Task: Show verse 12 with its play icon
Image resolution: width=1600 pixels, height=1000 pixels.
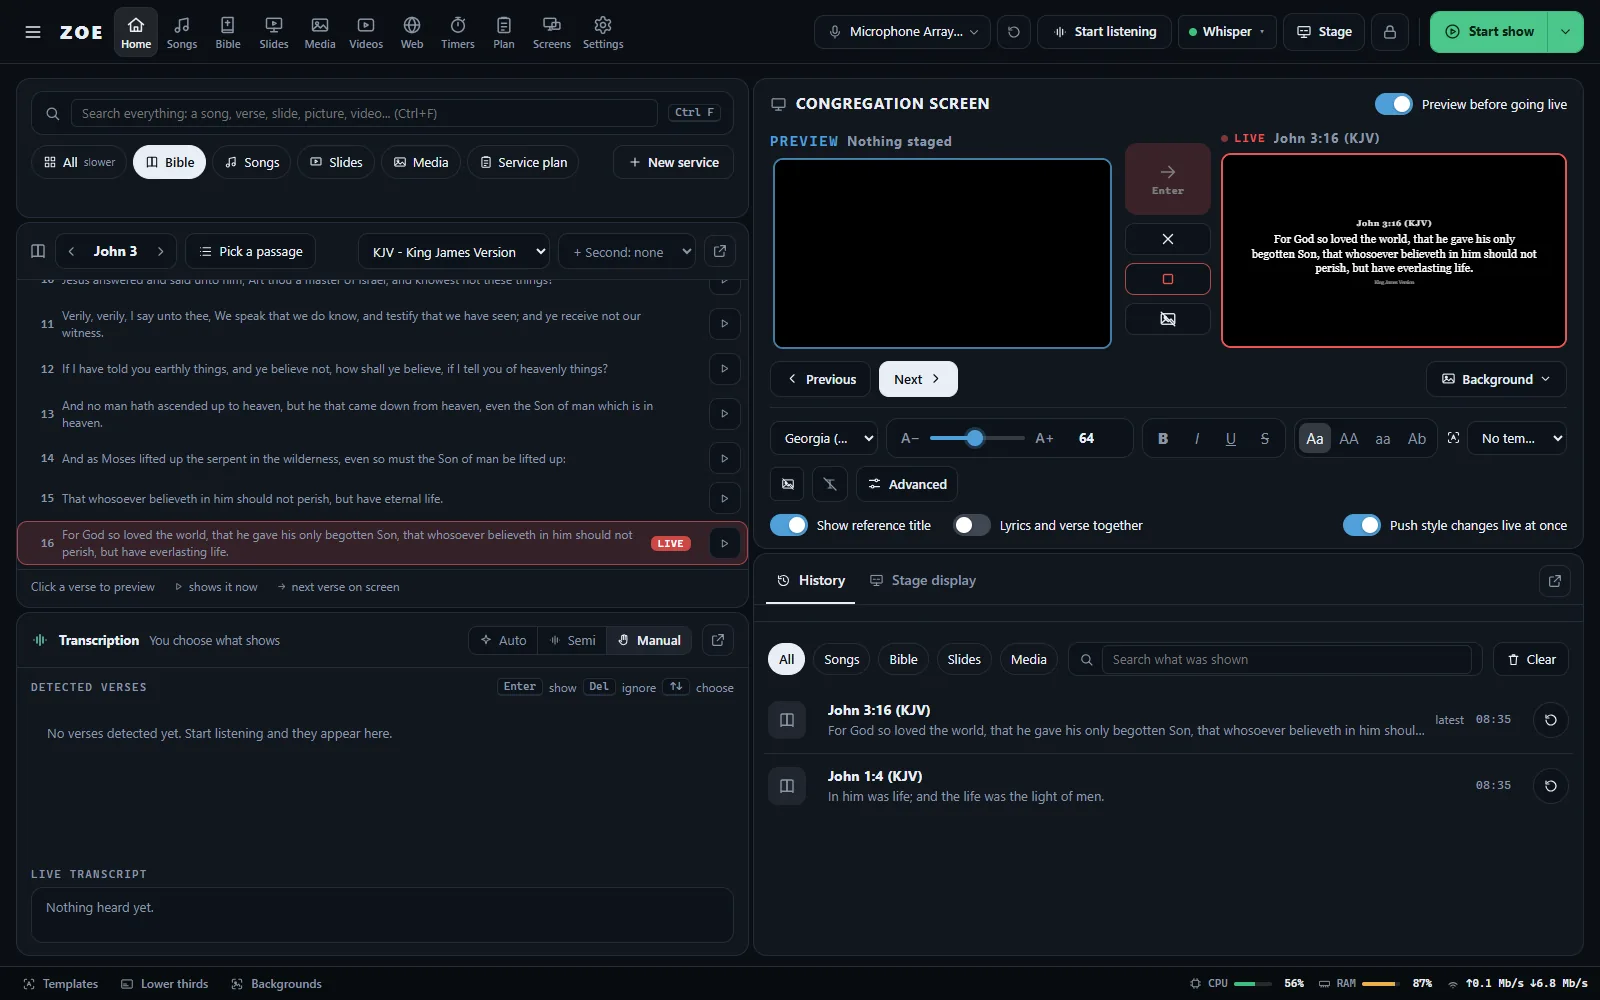Action: pyautogui.click(x=724, y=369)
